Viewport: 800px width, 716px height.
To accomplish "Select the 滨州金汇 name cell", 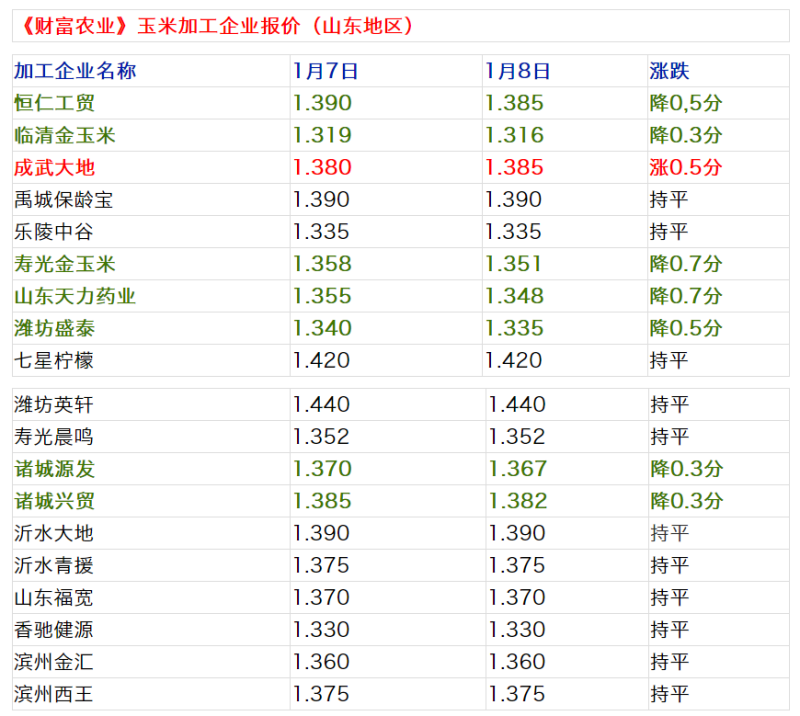I will [x=54, y=662].
